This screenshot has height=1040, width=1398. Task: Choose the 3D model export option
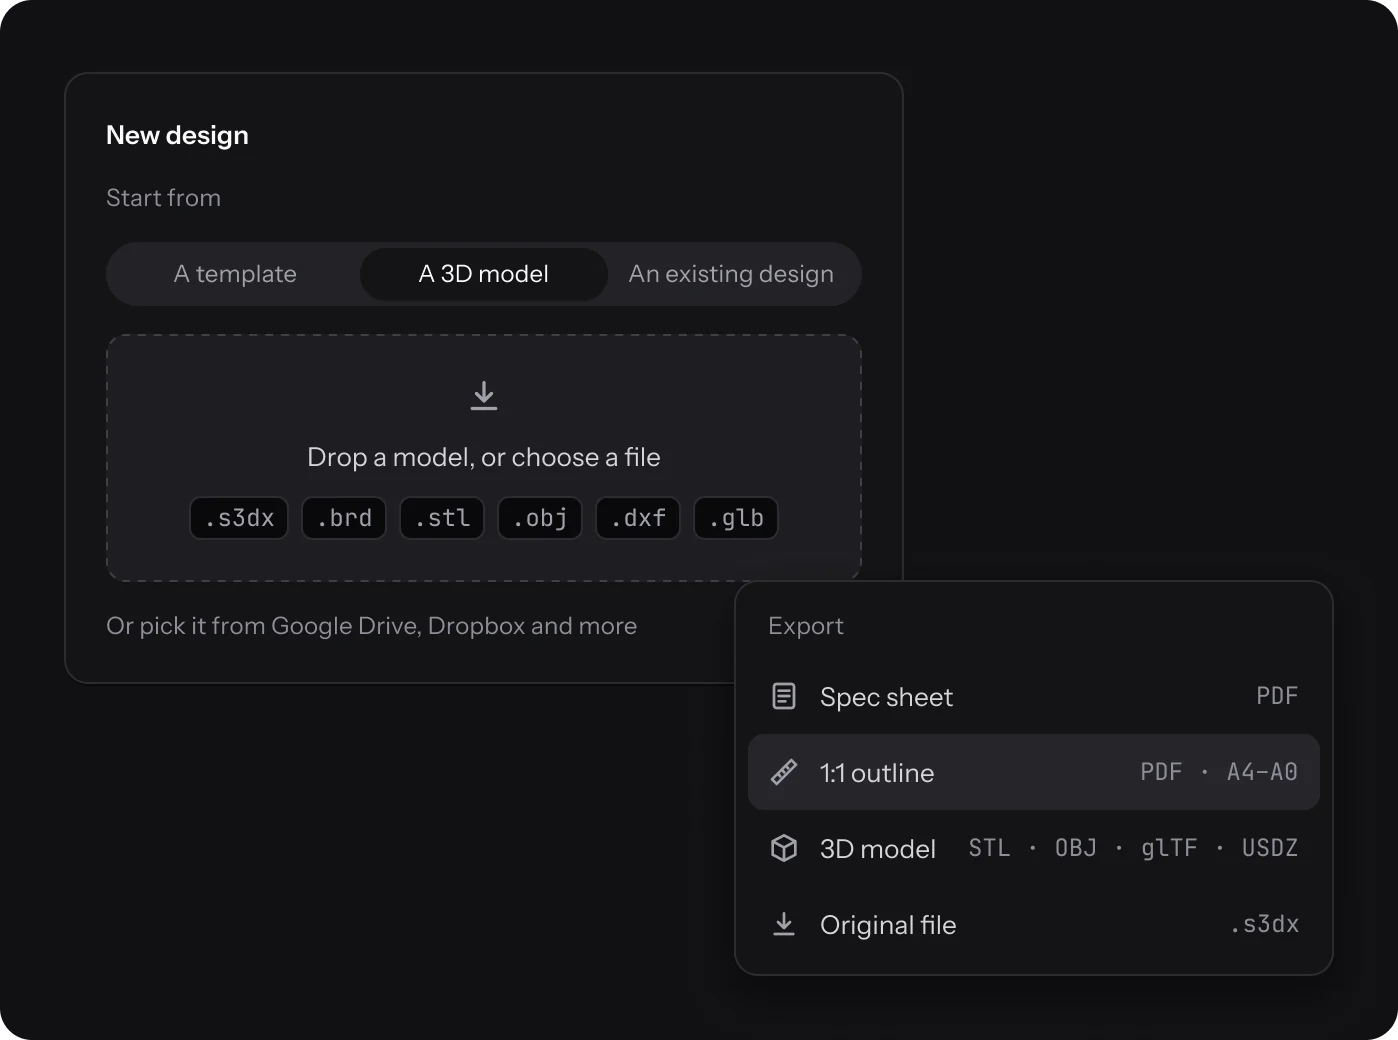[1034, 848]
